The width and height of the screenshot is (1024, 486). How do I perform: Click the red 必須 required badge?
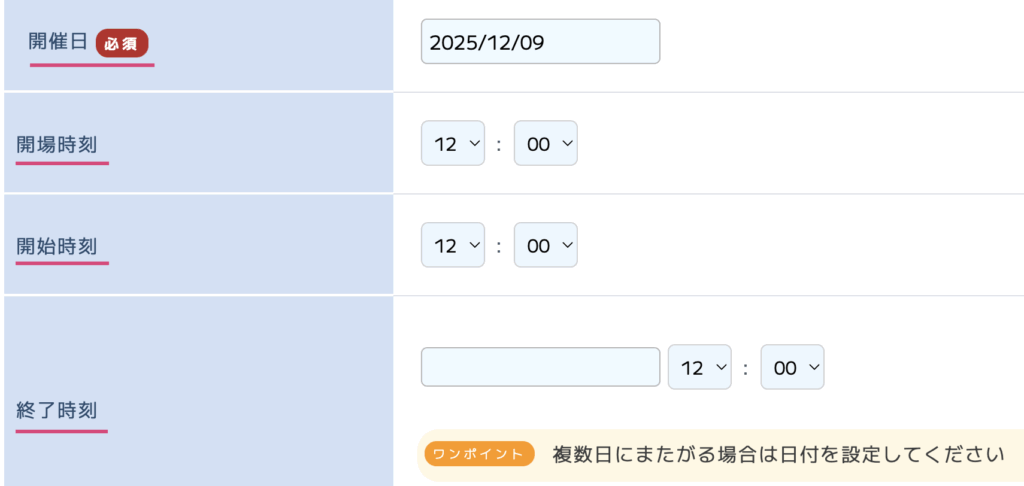tap(122, 43)
